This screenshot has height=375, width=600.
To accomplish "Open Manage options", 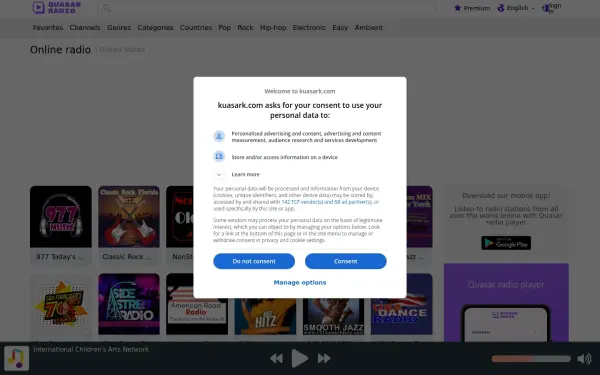I will point(300,282).
